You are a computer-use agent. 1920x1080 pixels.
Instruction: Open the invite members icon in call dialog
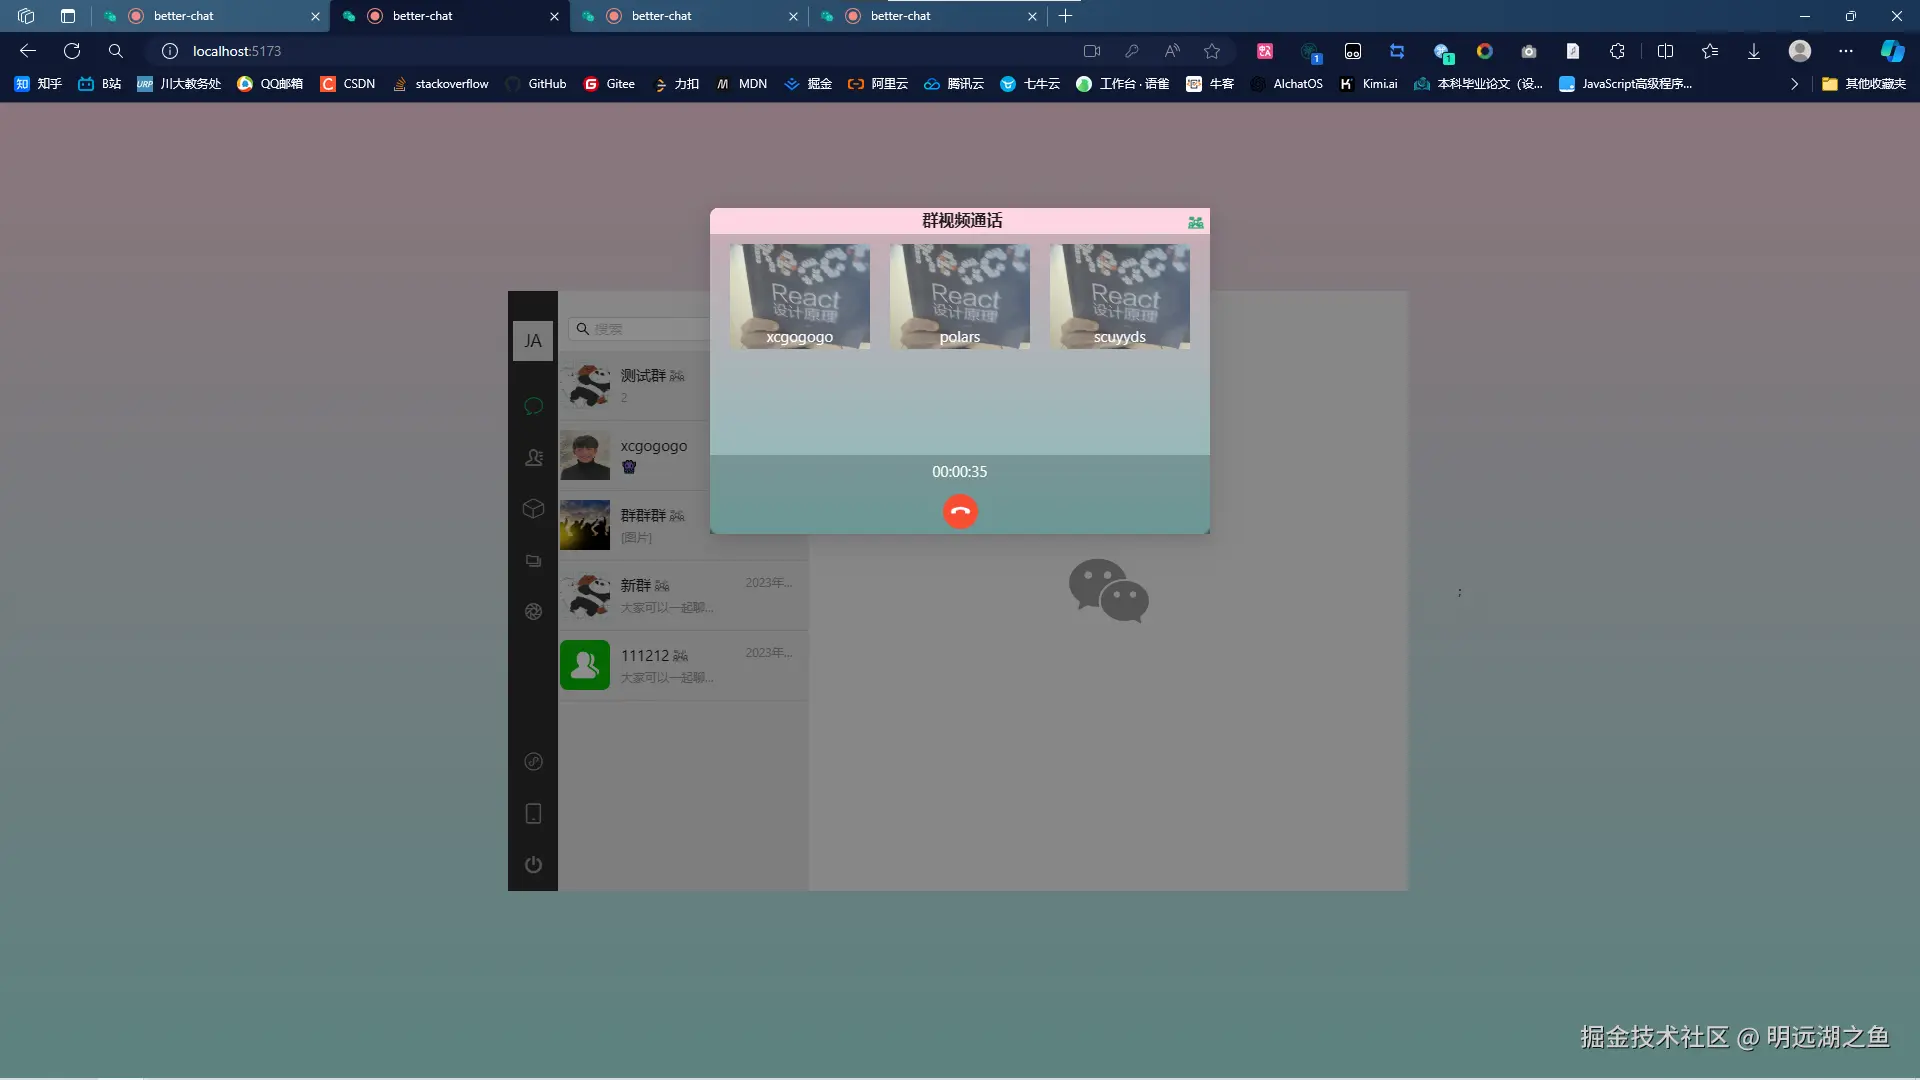click(x=1196, y=222)
